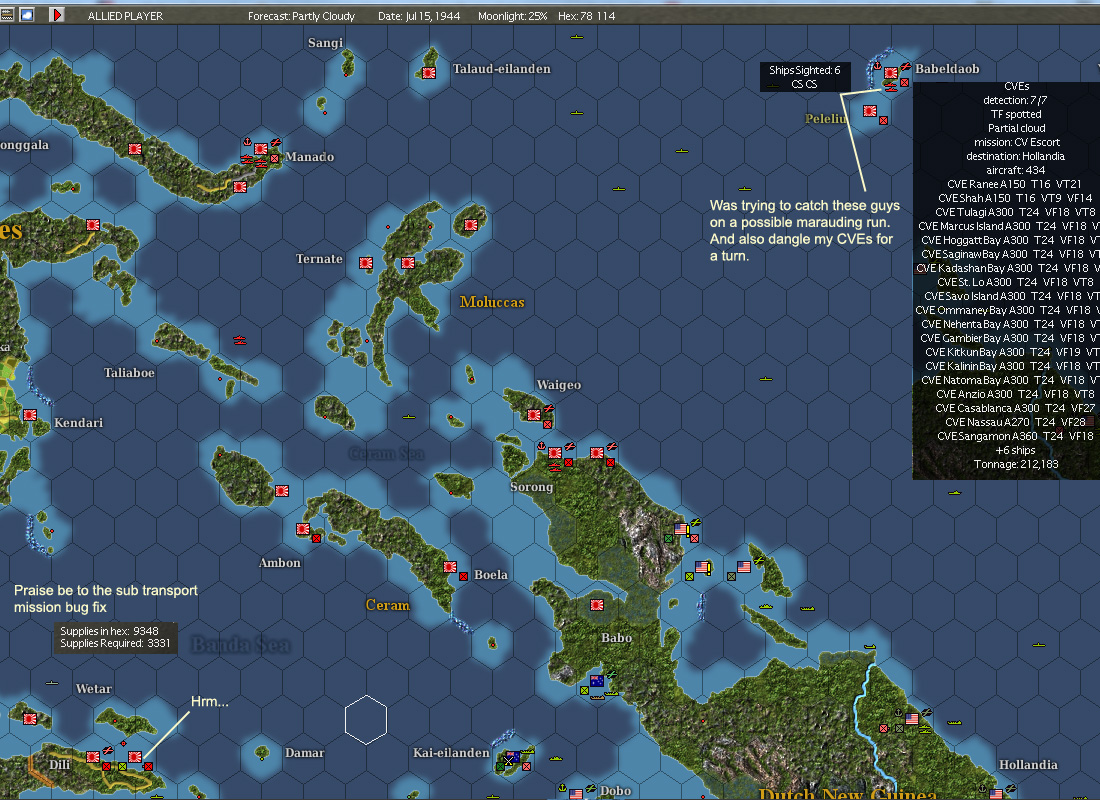Image resolution: width=1100 pixels, height=800 pixels.
Task: Click 'destination: Hollandia' in TF panel
Action: pos(1015,156)
